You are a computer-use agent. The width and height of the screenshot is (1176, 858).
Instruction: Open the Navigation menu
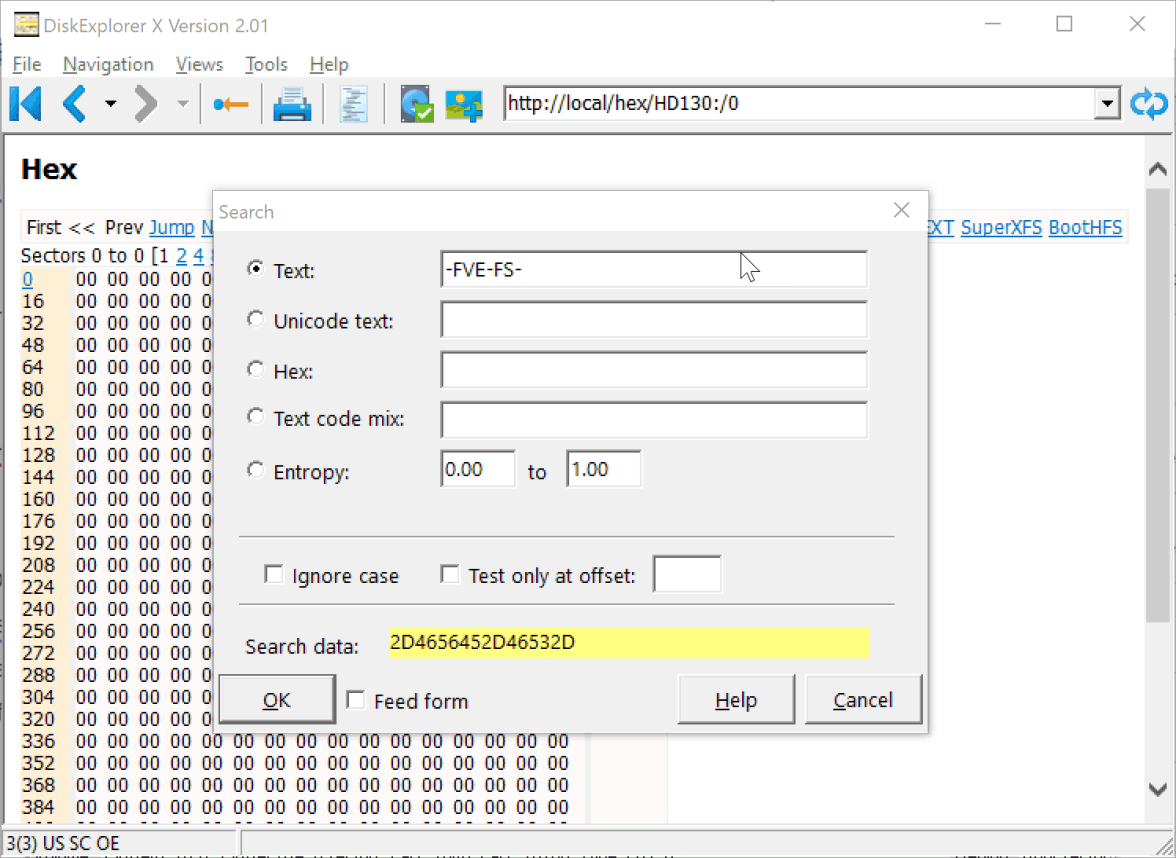click(108, 64)
